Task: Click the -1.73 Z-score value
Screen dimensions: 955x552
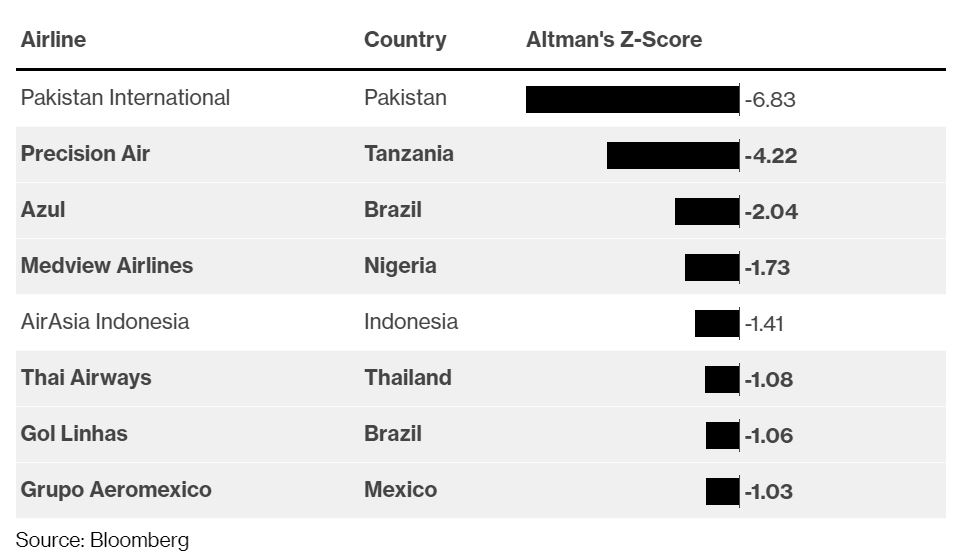Action: (767, 267)
